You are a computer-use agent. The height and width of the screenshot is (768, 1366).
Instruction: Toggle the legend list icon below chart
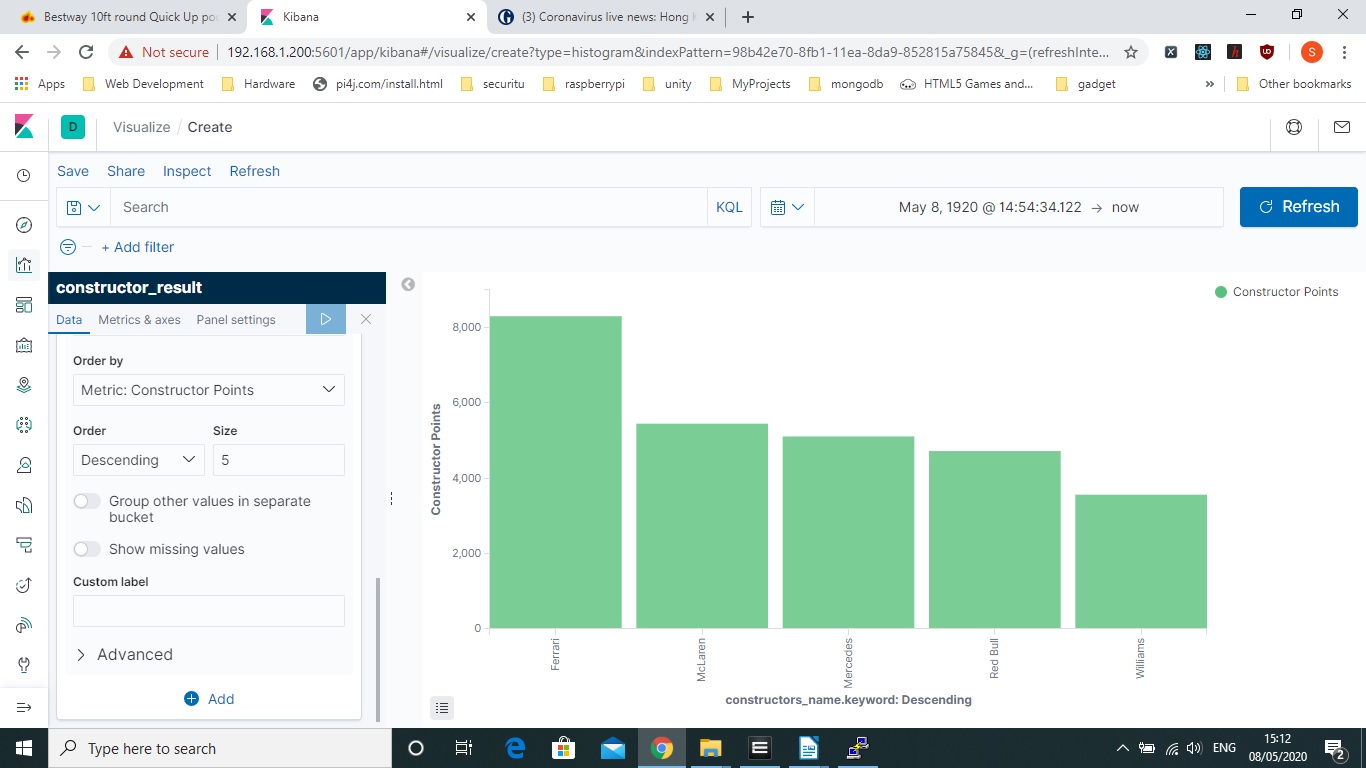[442, 707]
